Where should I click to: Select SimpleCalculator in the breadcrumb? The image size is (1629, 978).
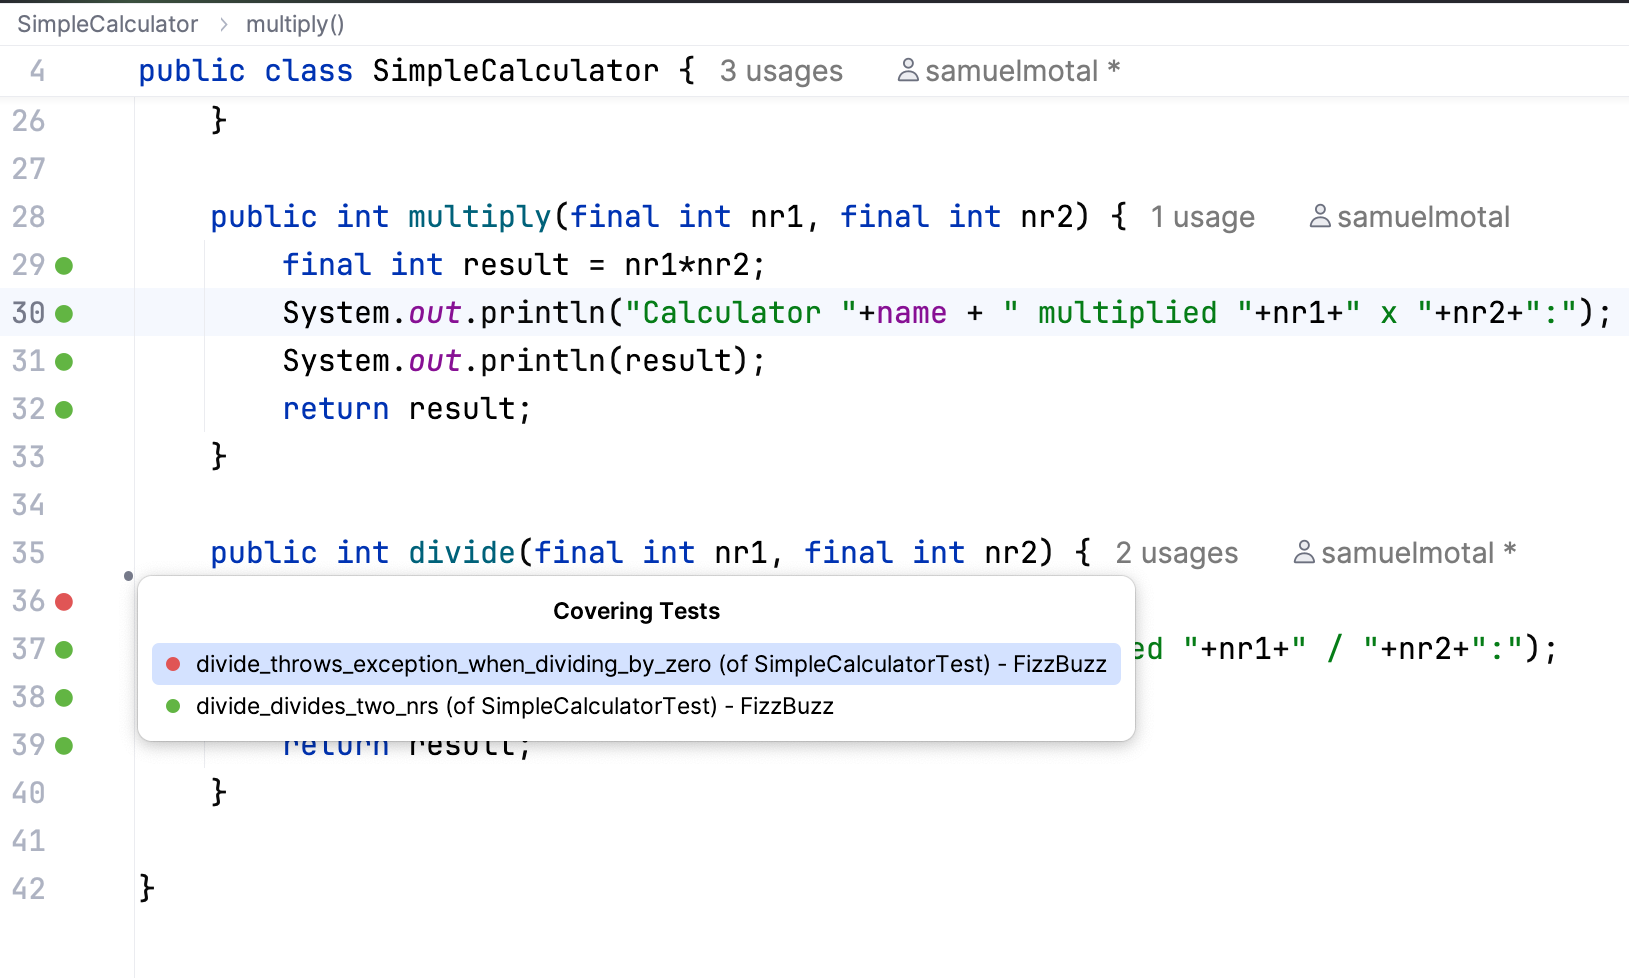107,24
